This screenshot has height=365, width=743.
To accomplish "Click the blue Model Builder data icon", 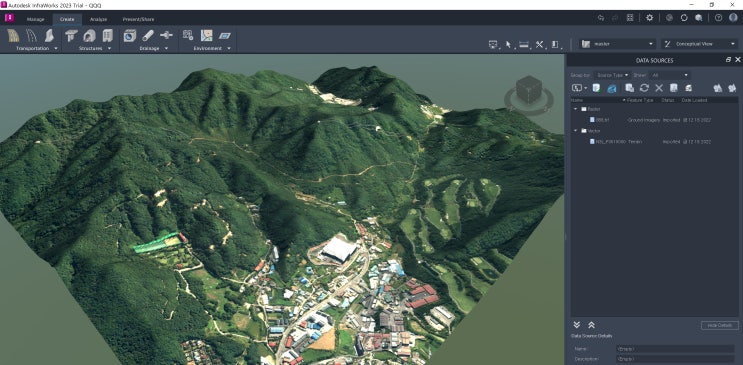I will [x=612, y=88].
